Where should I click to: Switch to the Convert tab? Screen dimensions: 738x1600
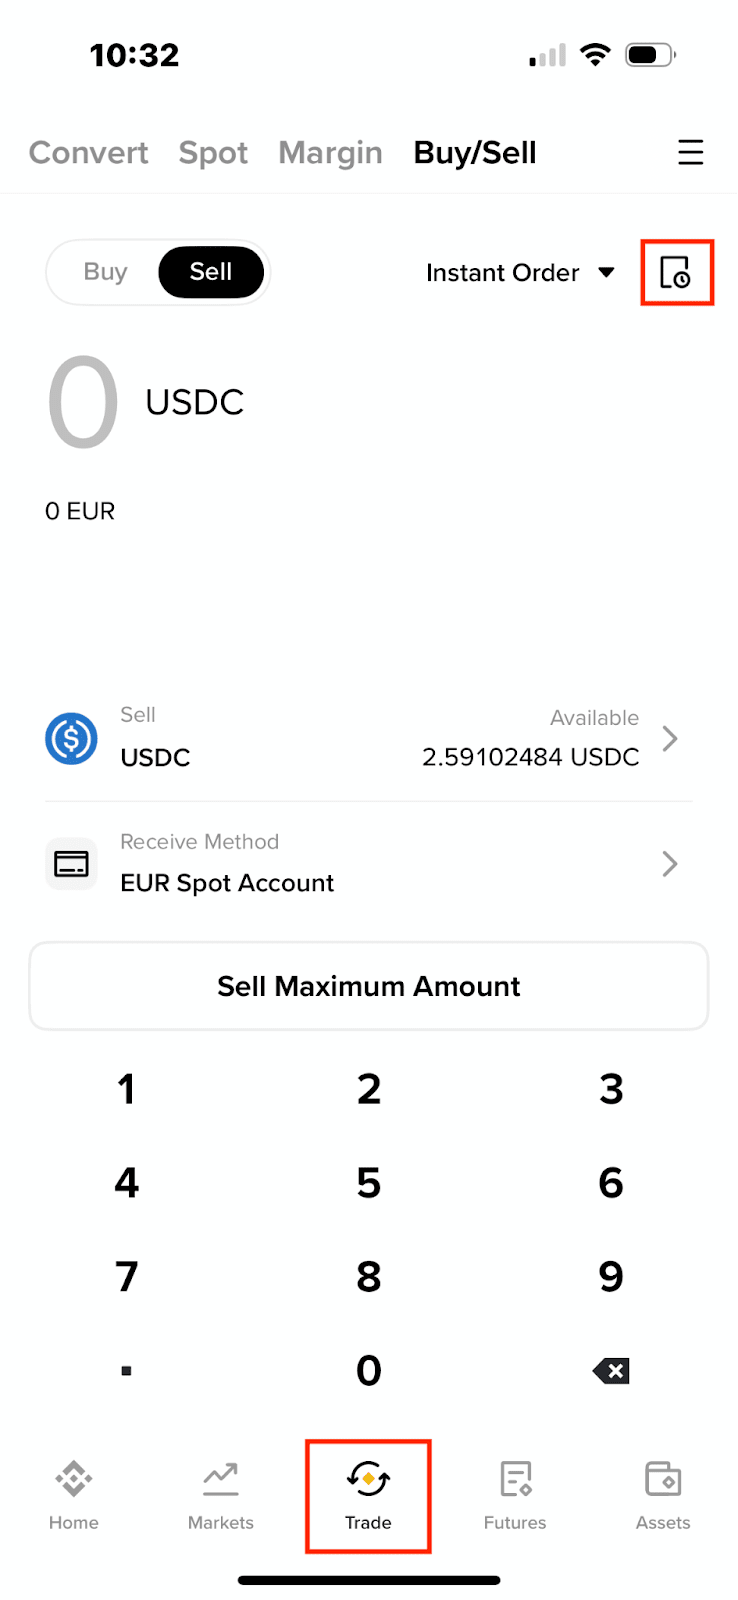[x=88, y=152]
